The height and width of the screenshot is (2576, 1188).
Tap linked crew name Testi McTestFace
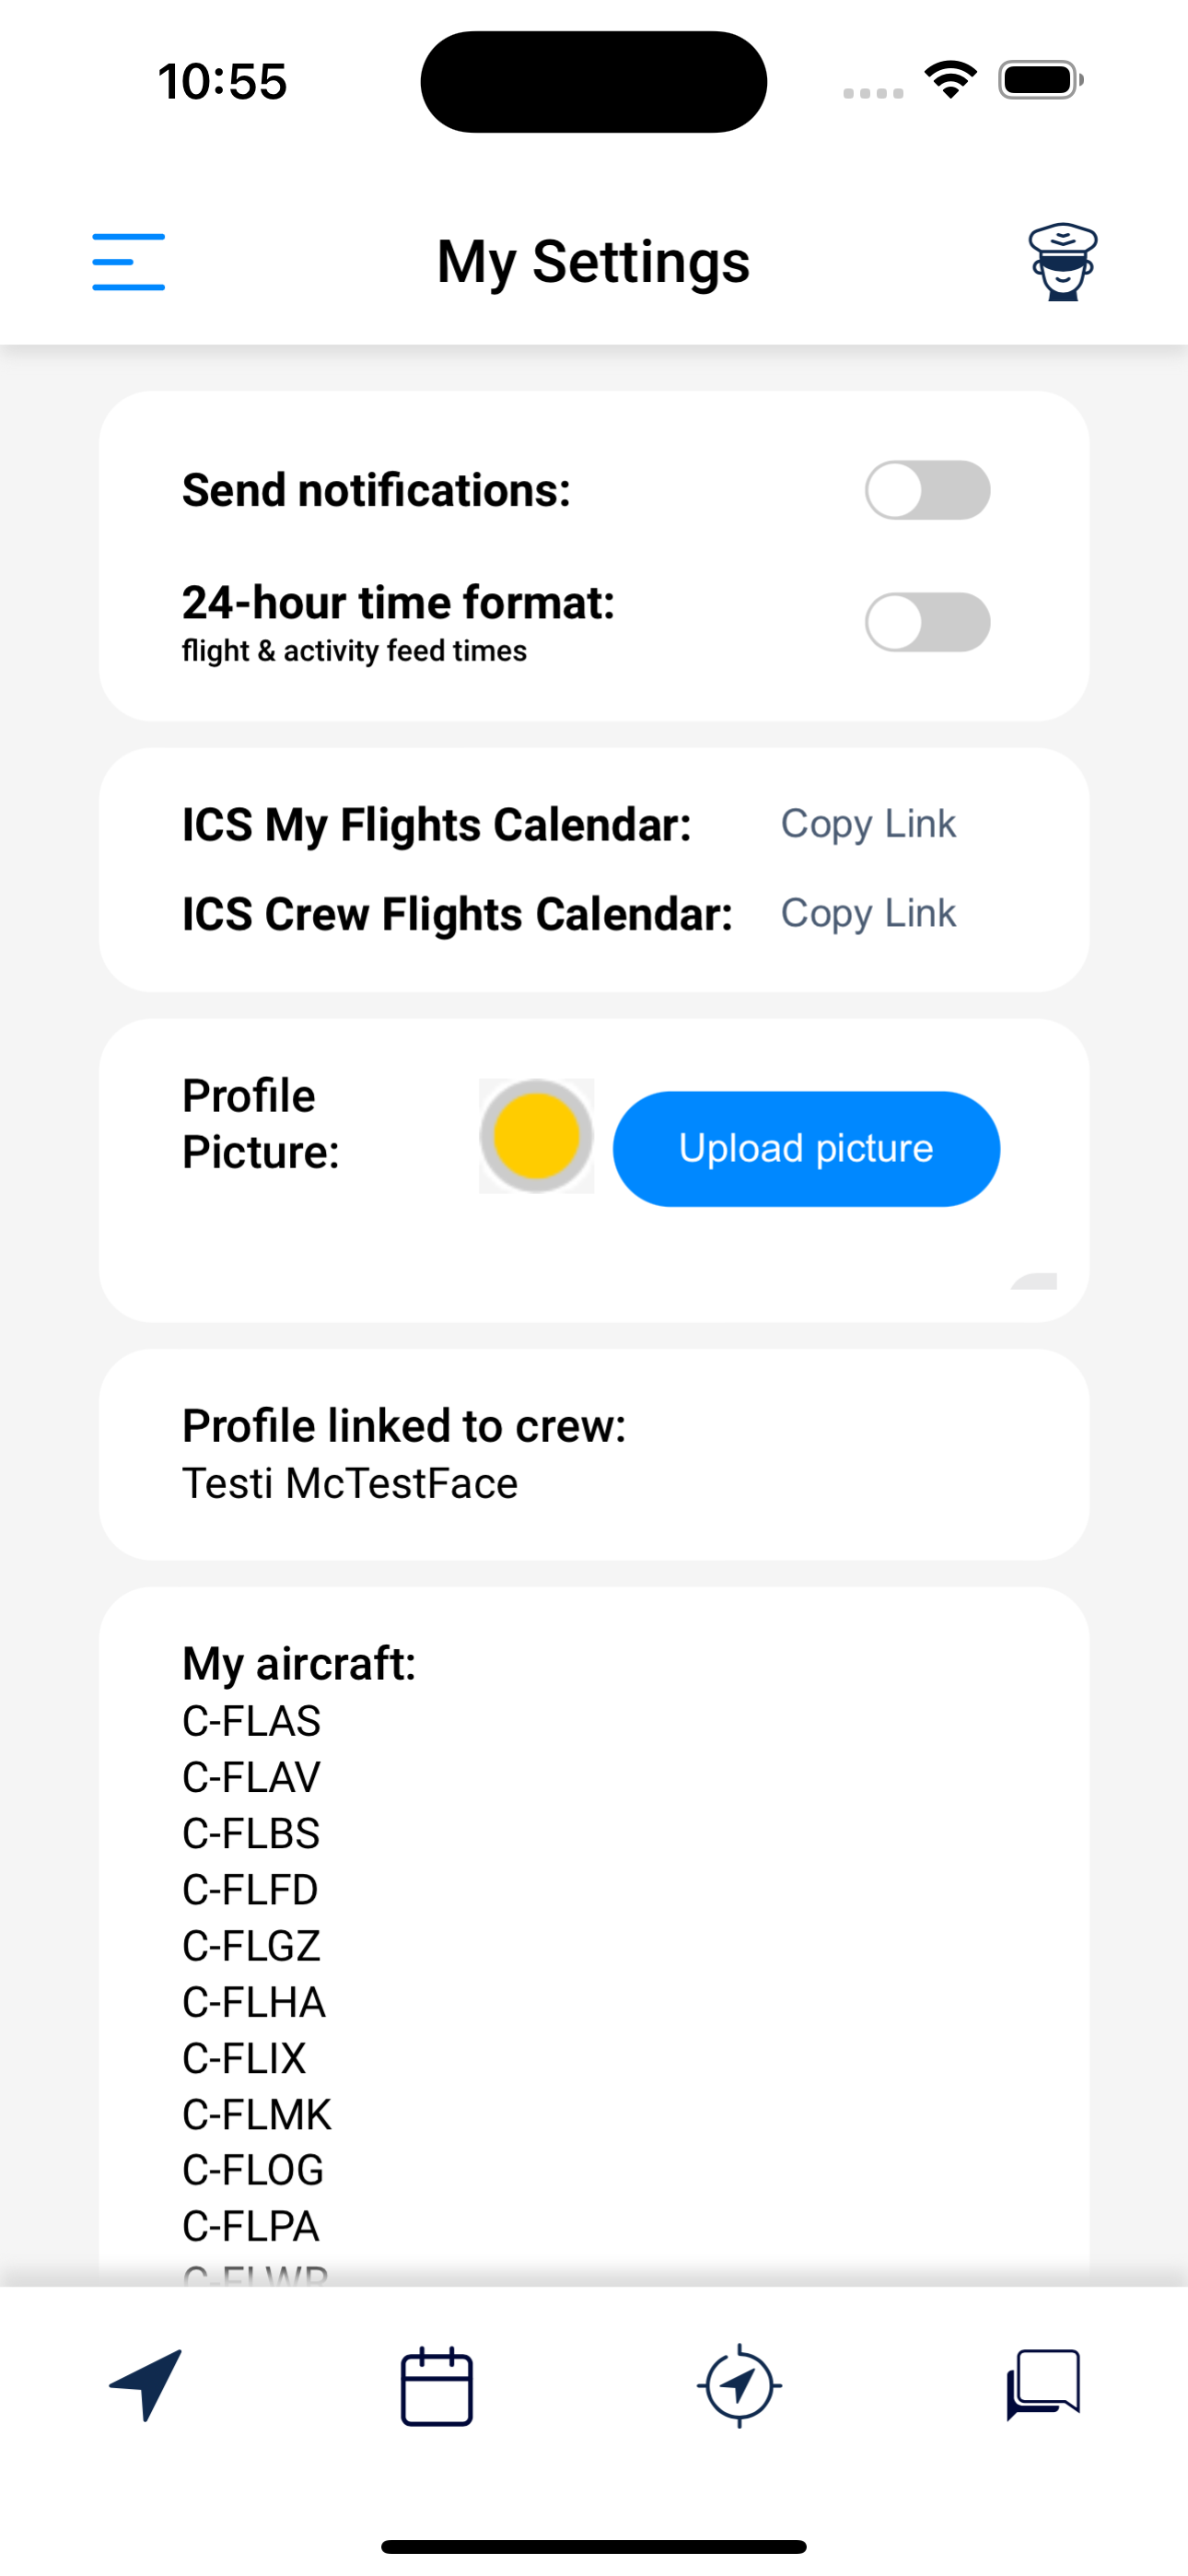pyautogui.click(x=350, y=1483)
